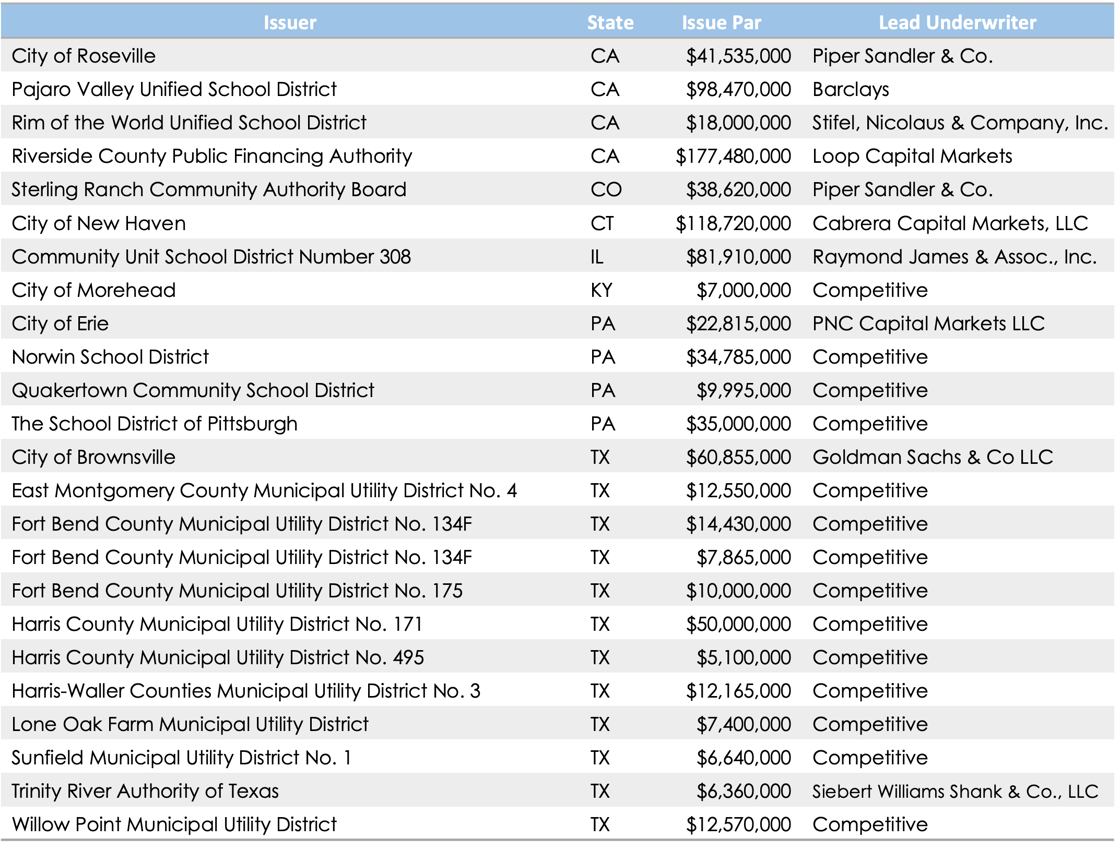Click the City of Erie issuer
This screenshot has height=851, width=1120.
tap(60, 324)
